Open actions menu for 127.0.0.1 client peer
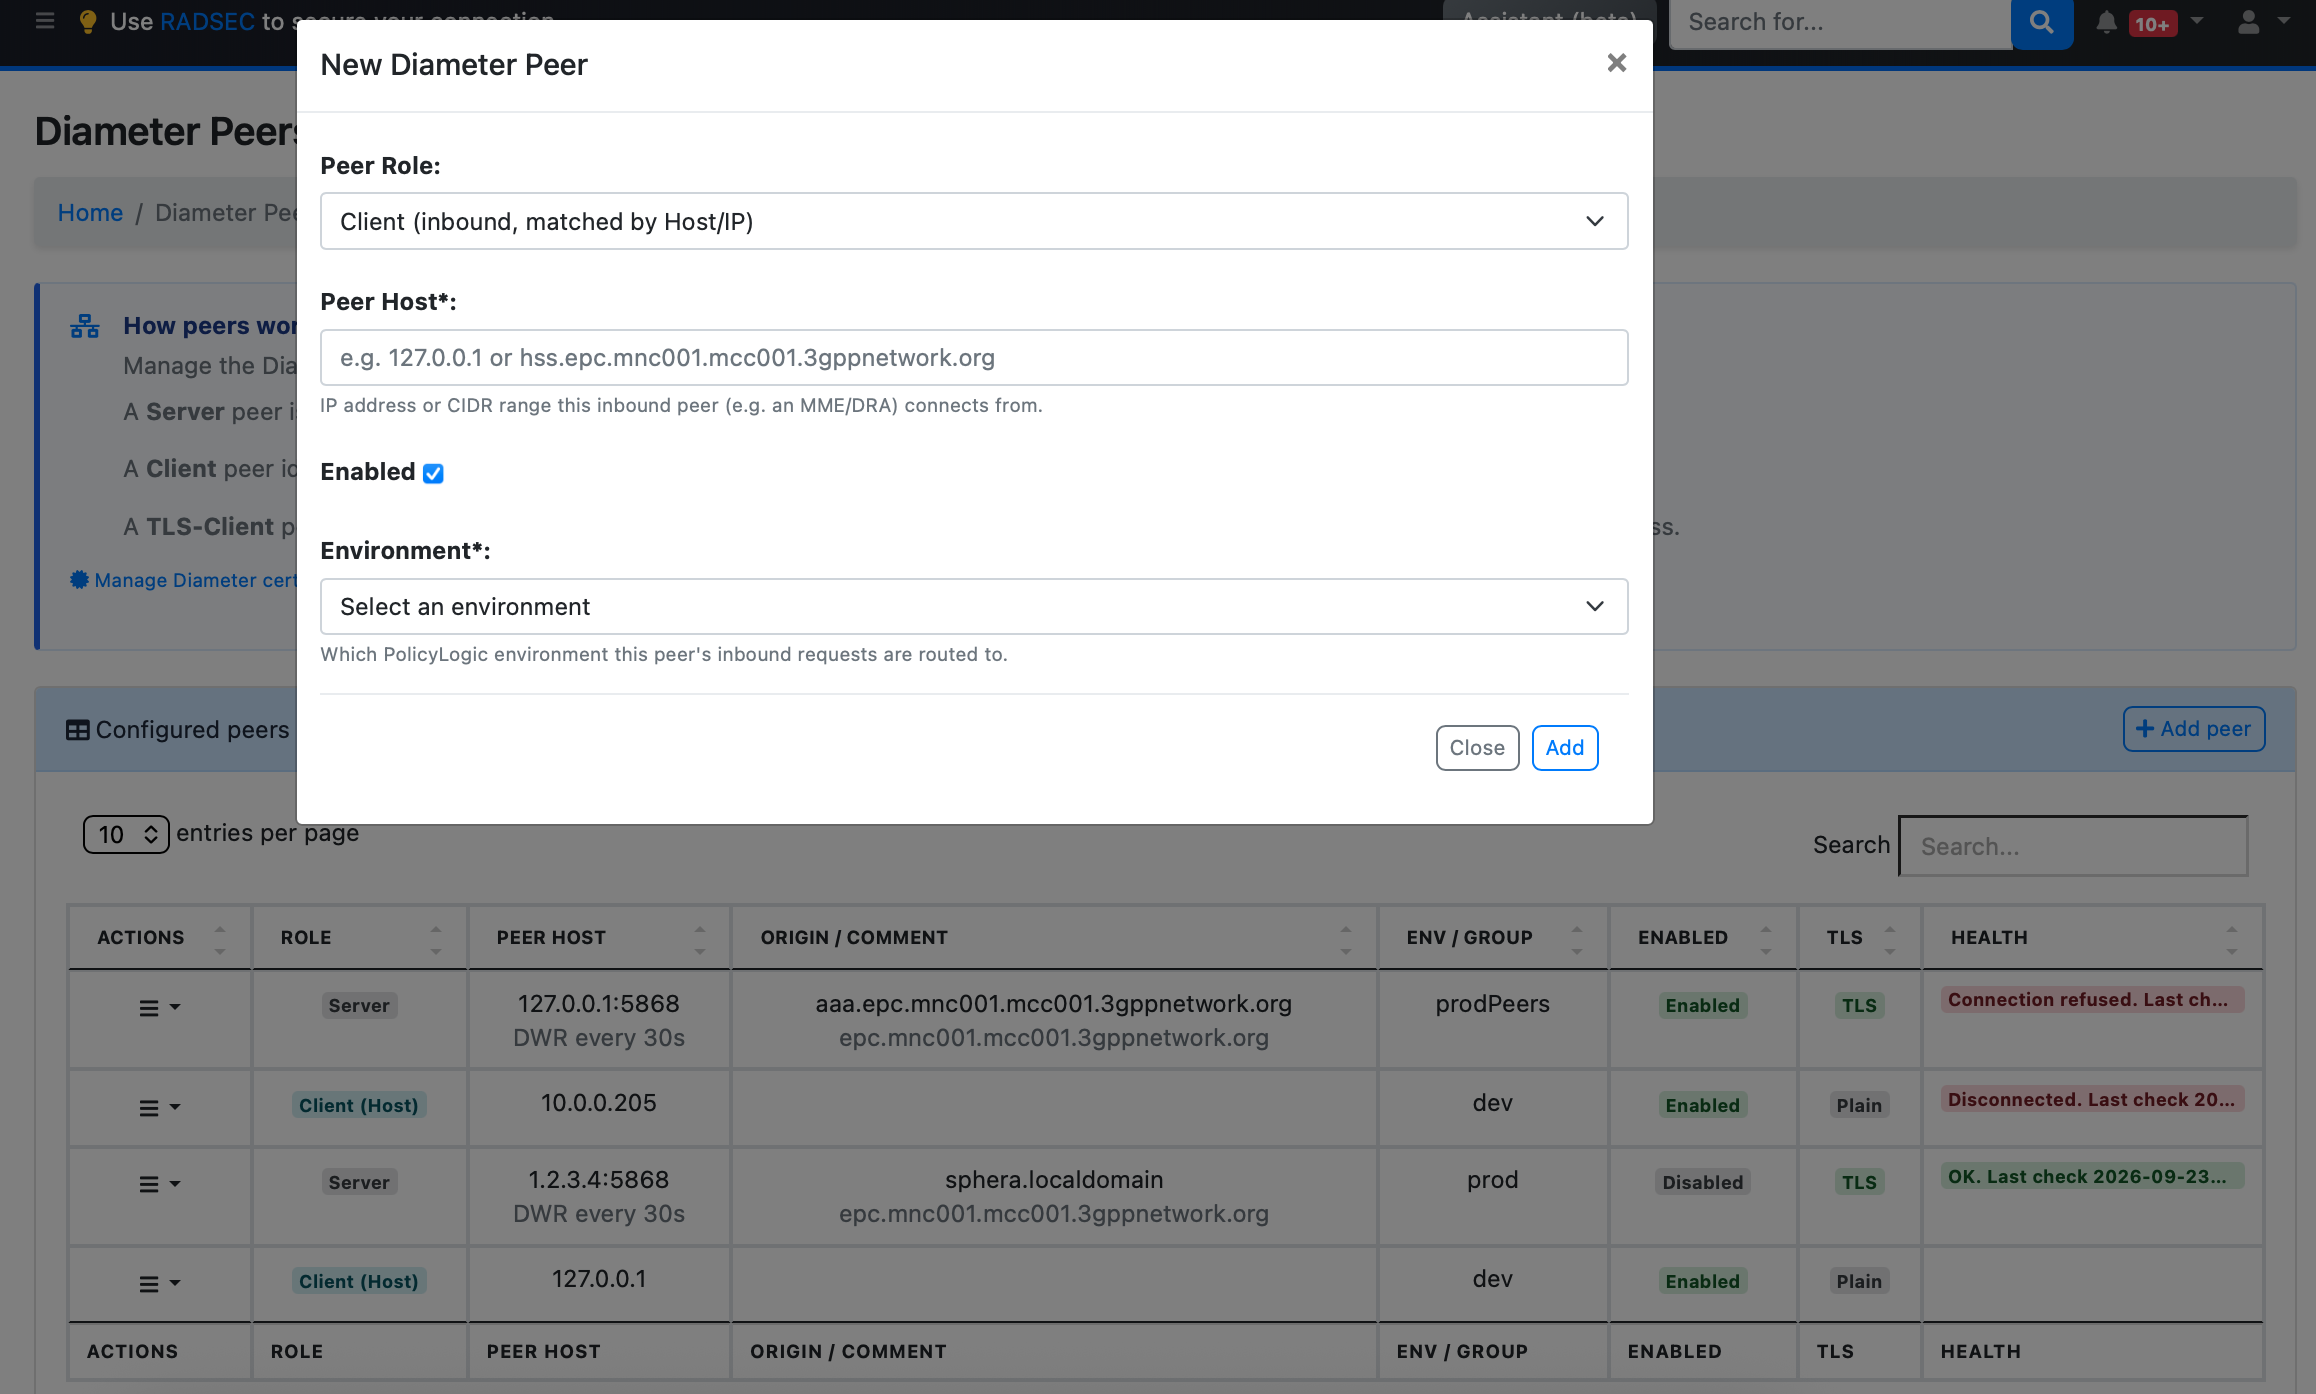 [159, 1284]
